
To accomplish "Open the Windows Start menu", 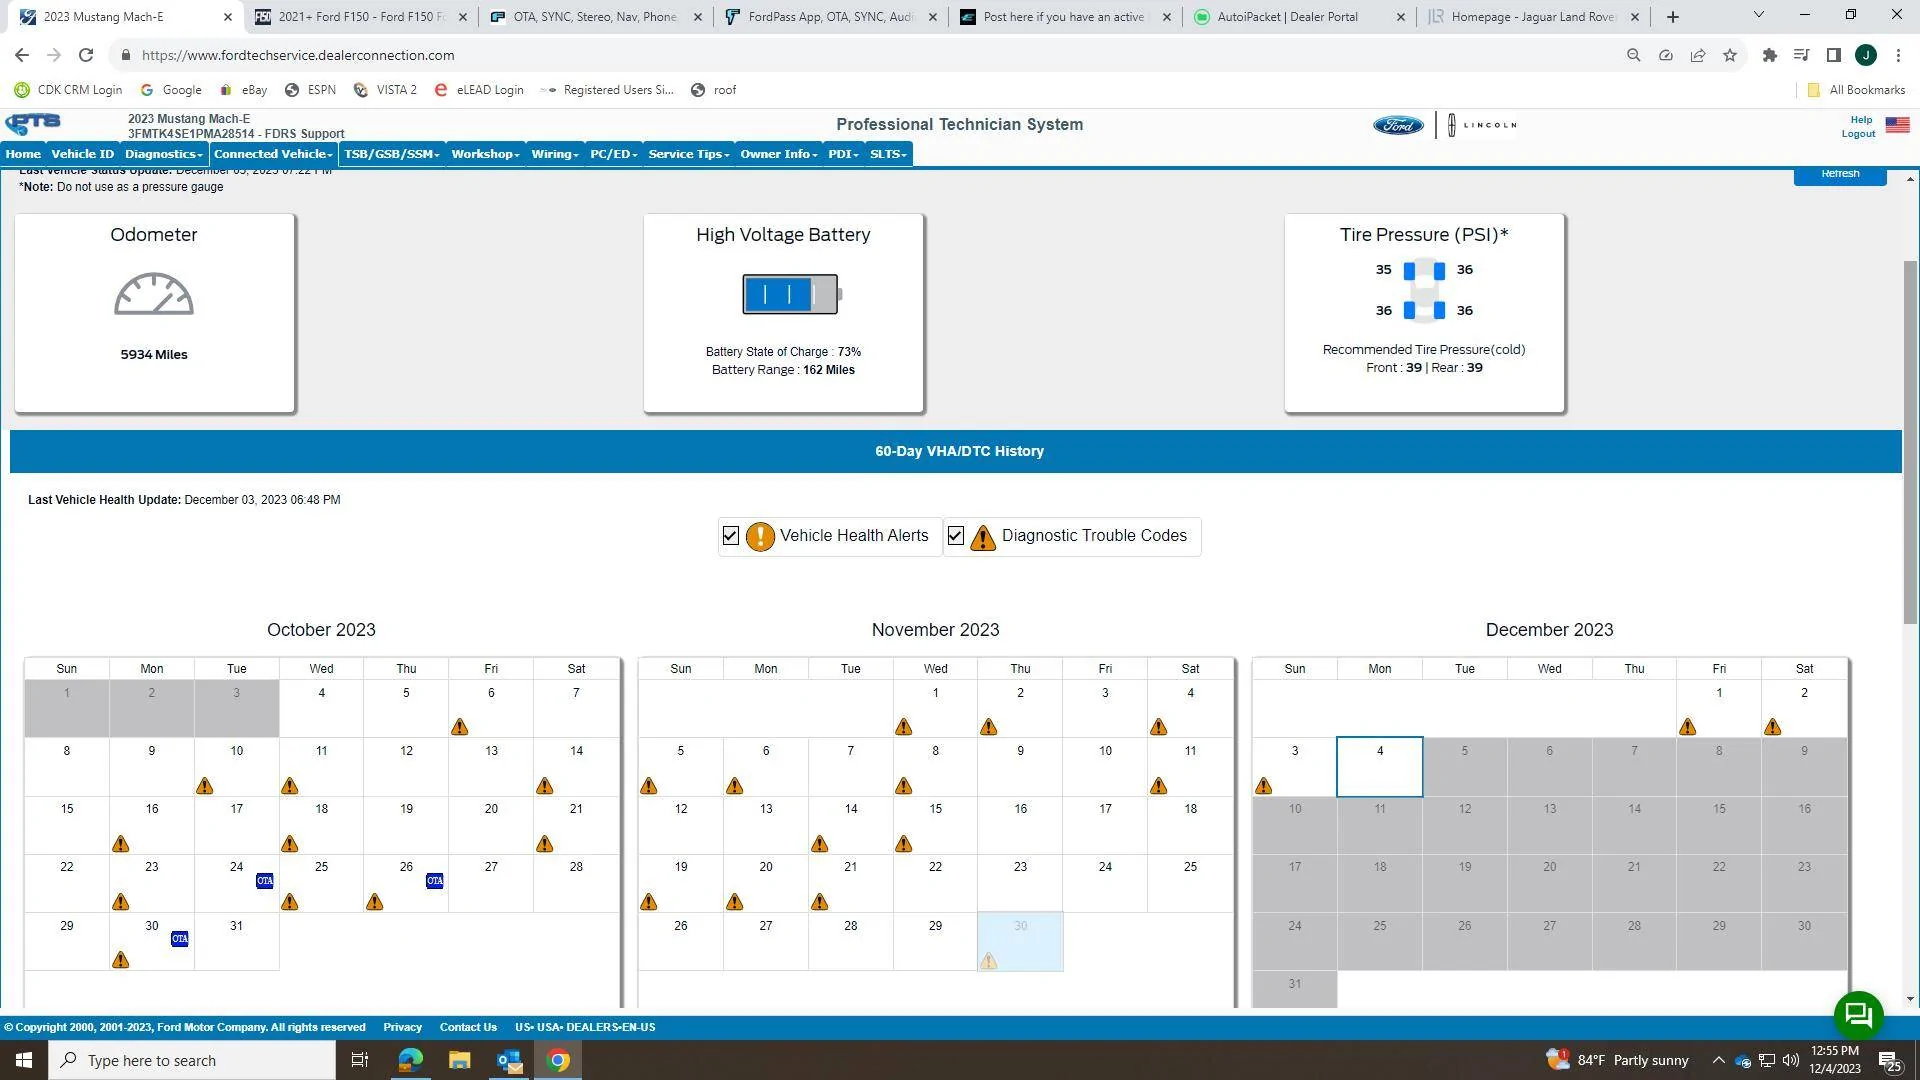I will 24,1060.
